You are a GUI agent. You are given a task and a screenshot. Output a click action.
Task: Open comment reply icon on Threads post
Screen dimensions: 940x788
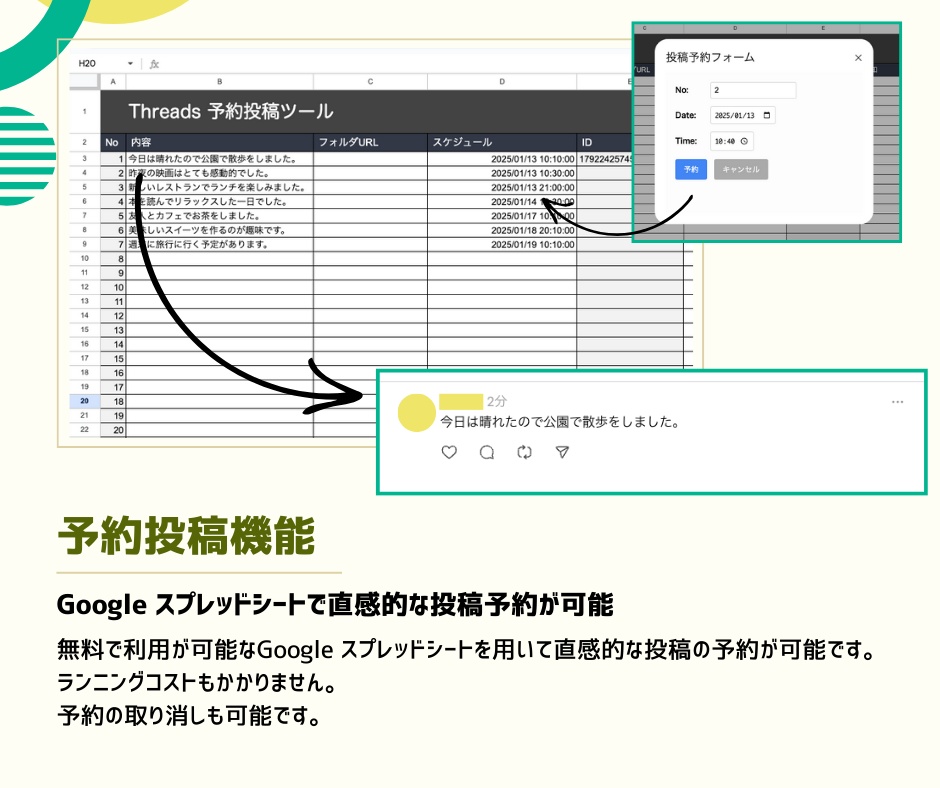point(487,452)
